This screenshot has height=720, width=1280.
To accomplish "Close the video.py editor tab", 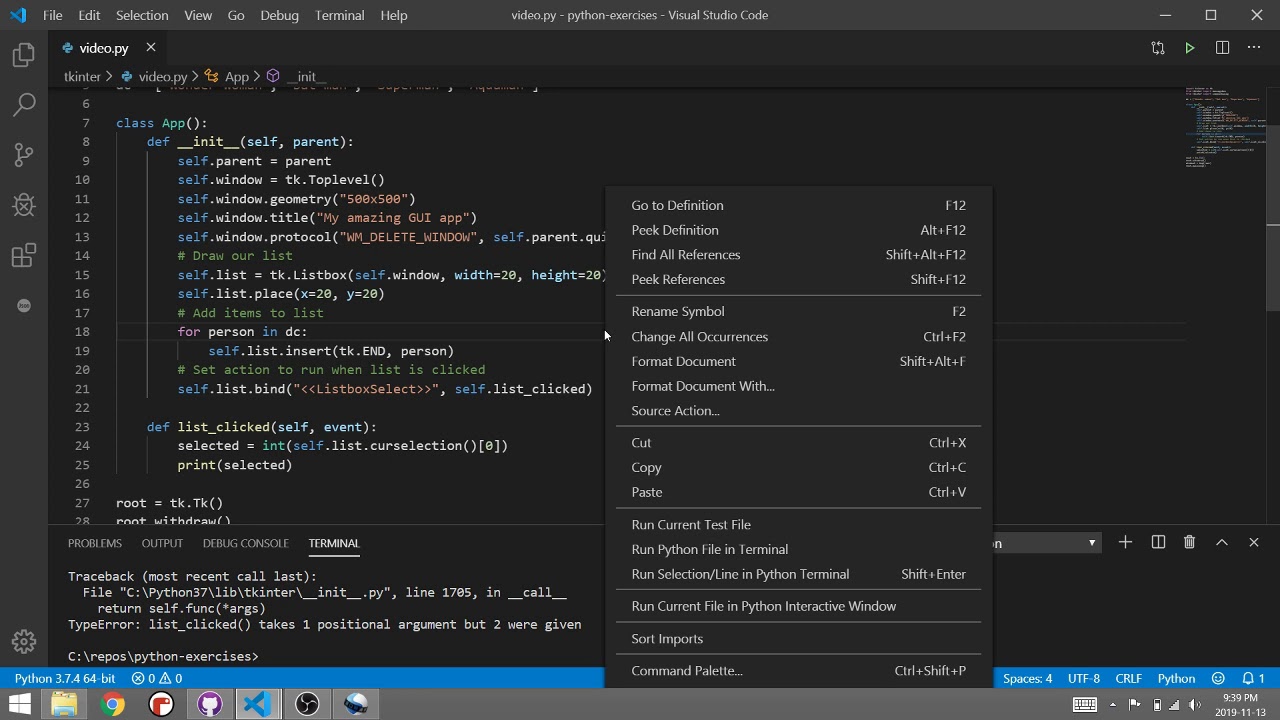I will point(151,48).
